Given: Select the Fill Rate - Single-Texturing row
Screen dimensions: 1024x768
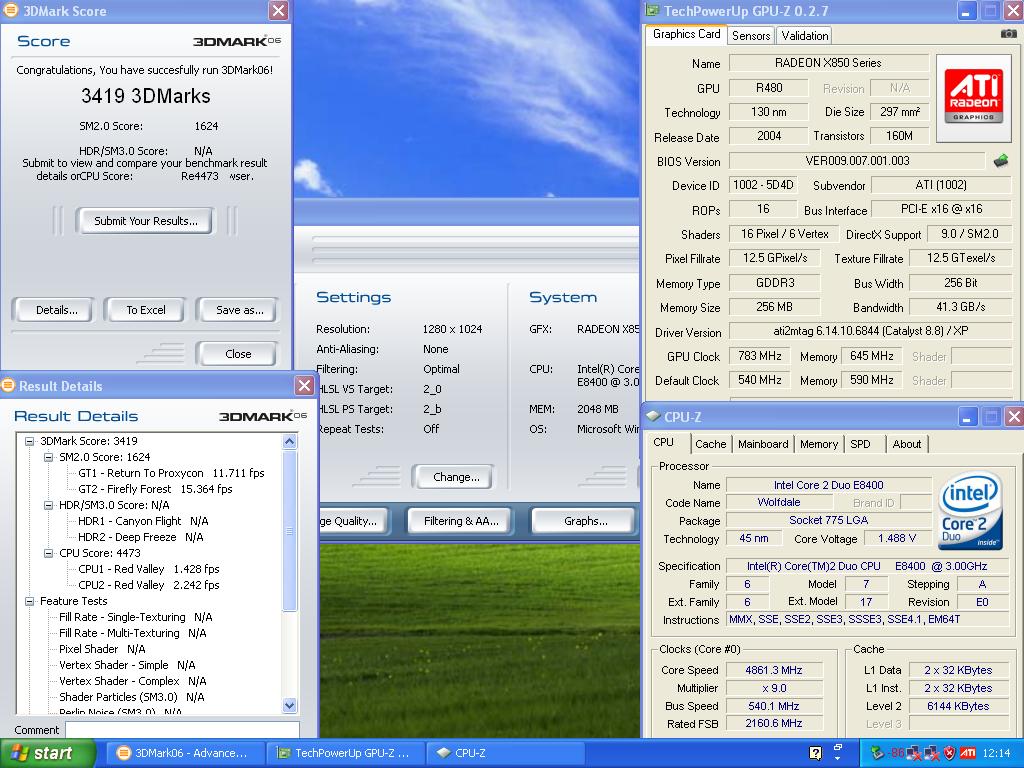Looking at the screenshot, I should pos(135,617).
